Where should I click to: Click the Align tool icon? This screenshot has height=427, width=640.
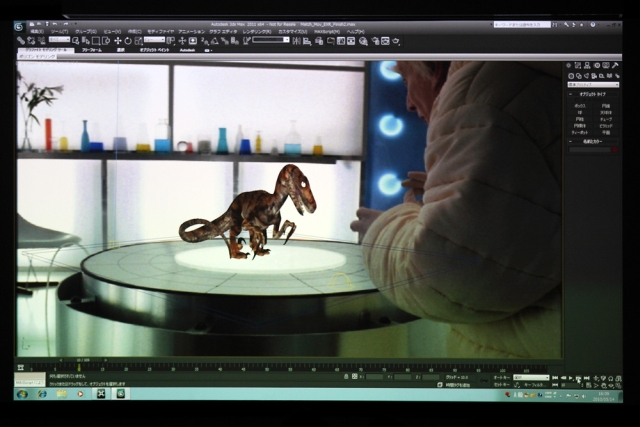click(x=307, y=41)
